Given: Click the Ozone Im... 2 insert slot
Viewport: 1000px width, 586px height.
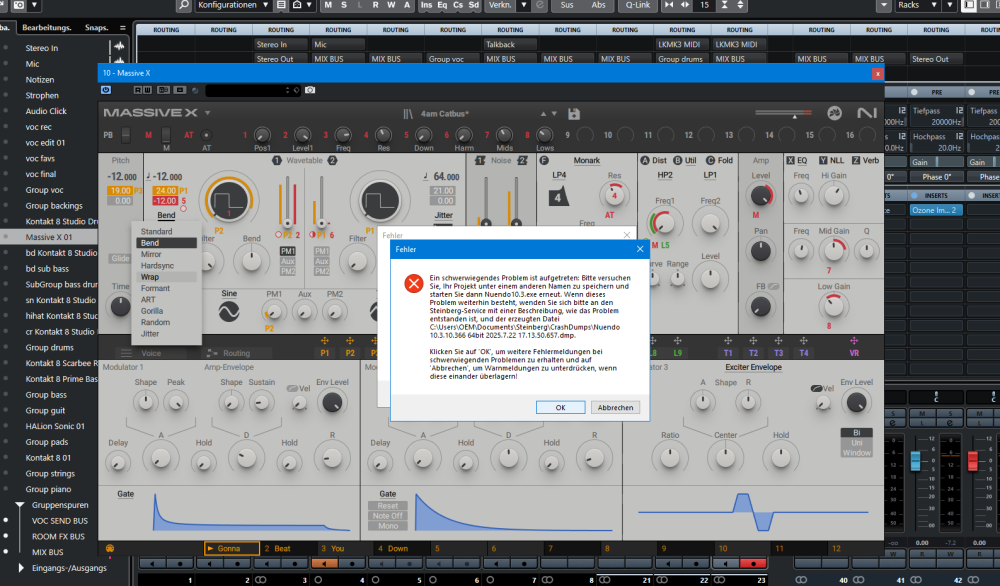Looking at the screenshot, I should tap(936, 210).
